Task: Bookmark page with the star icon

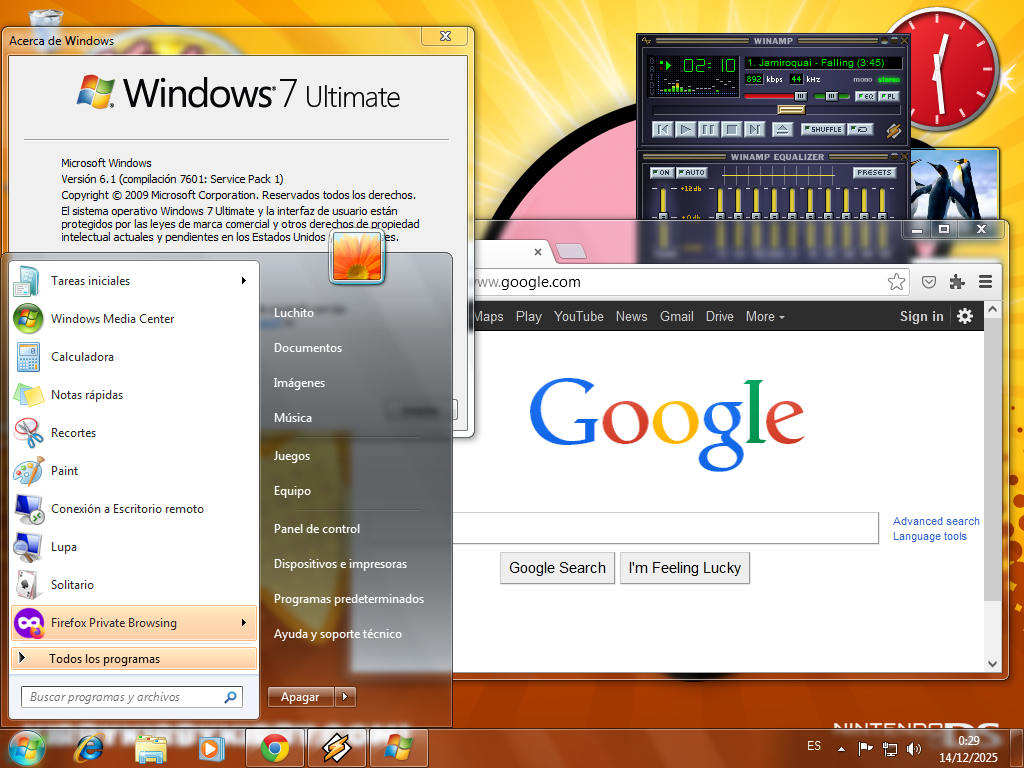Action: (896, 282)
